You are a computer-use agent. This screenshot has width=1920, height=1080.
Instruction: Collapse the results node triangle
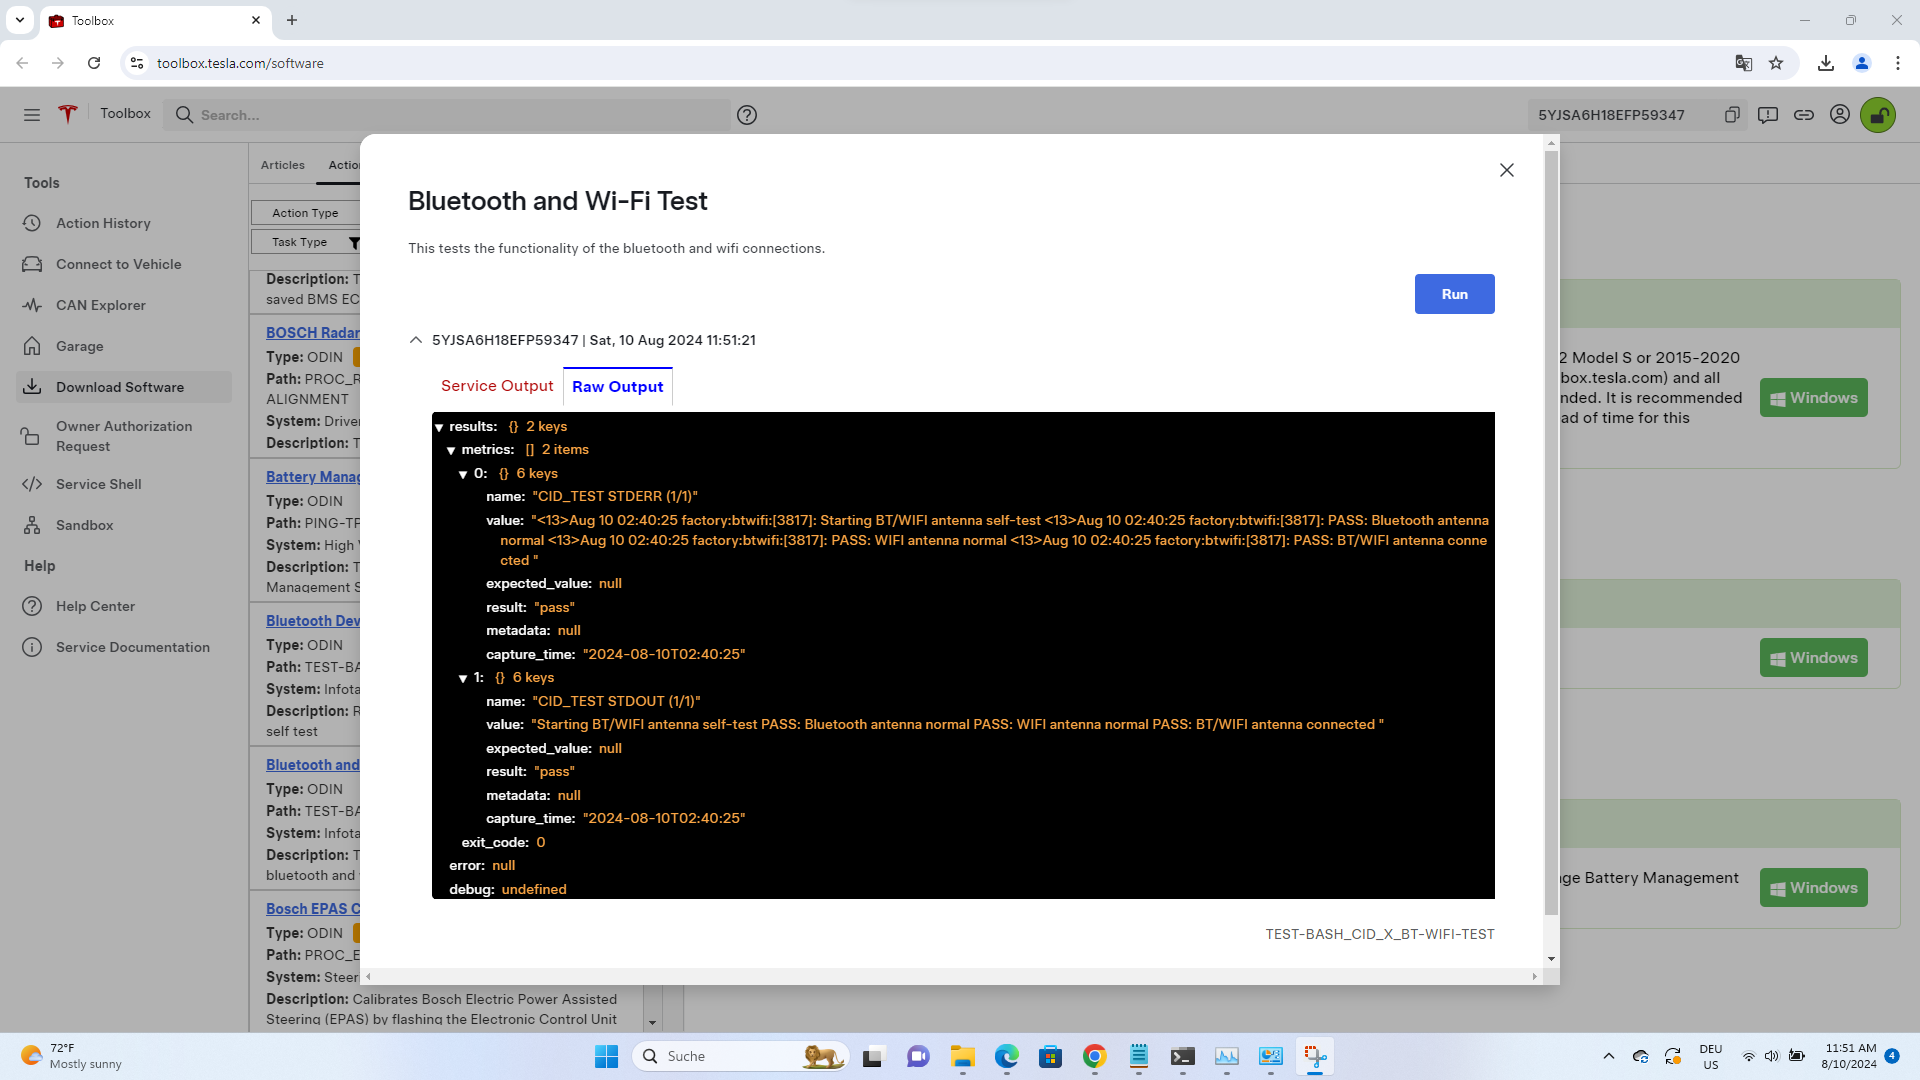click(x=439, y=427)
